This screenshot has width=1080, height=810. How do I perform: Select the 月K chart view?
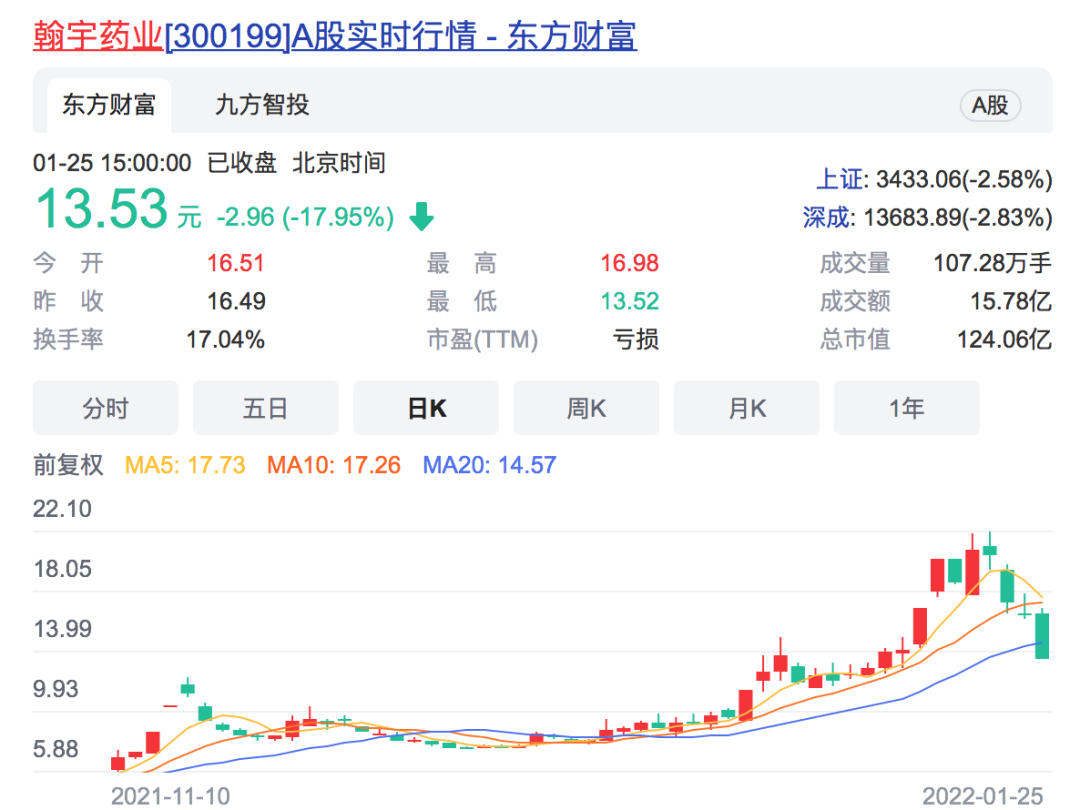pos(746,407)
